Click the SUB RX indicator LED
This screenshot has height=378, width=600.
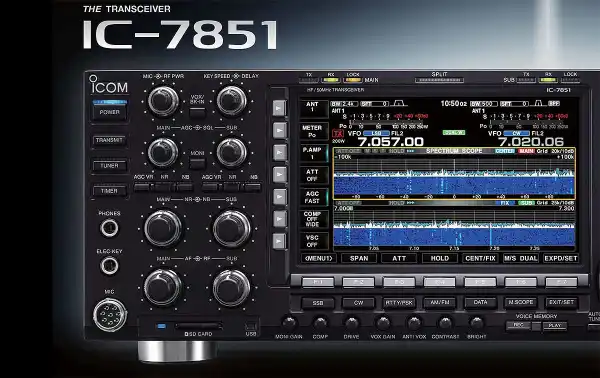[548, 80]
